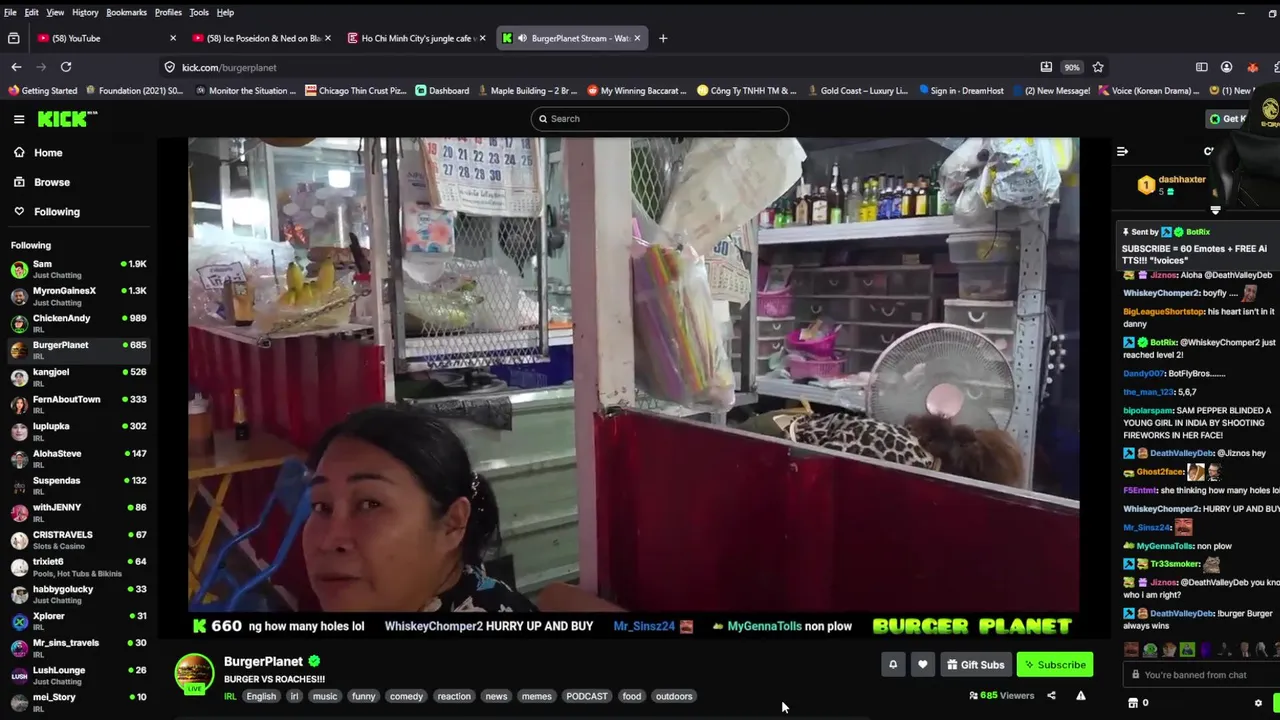Open the Chicago Thin Crust Pizza bookmark

click(x=355, y=90)
